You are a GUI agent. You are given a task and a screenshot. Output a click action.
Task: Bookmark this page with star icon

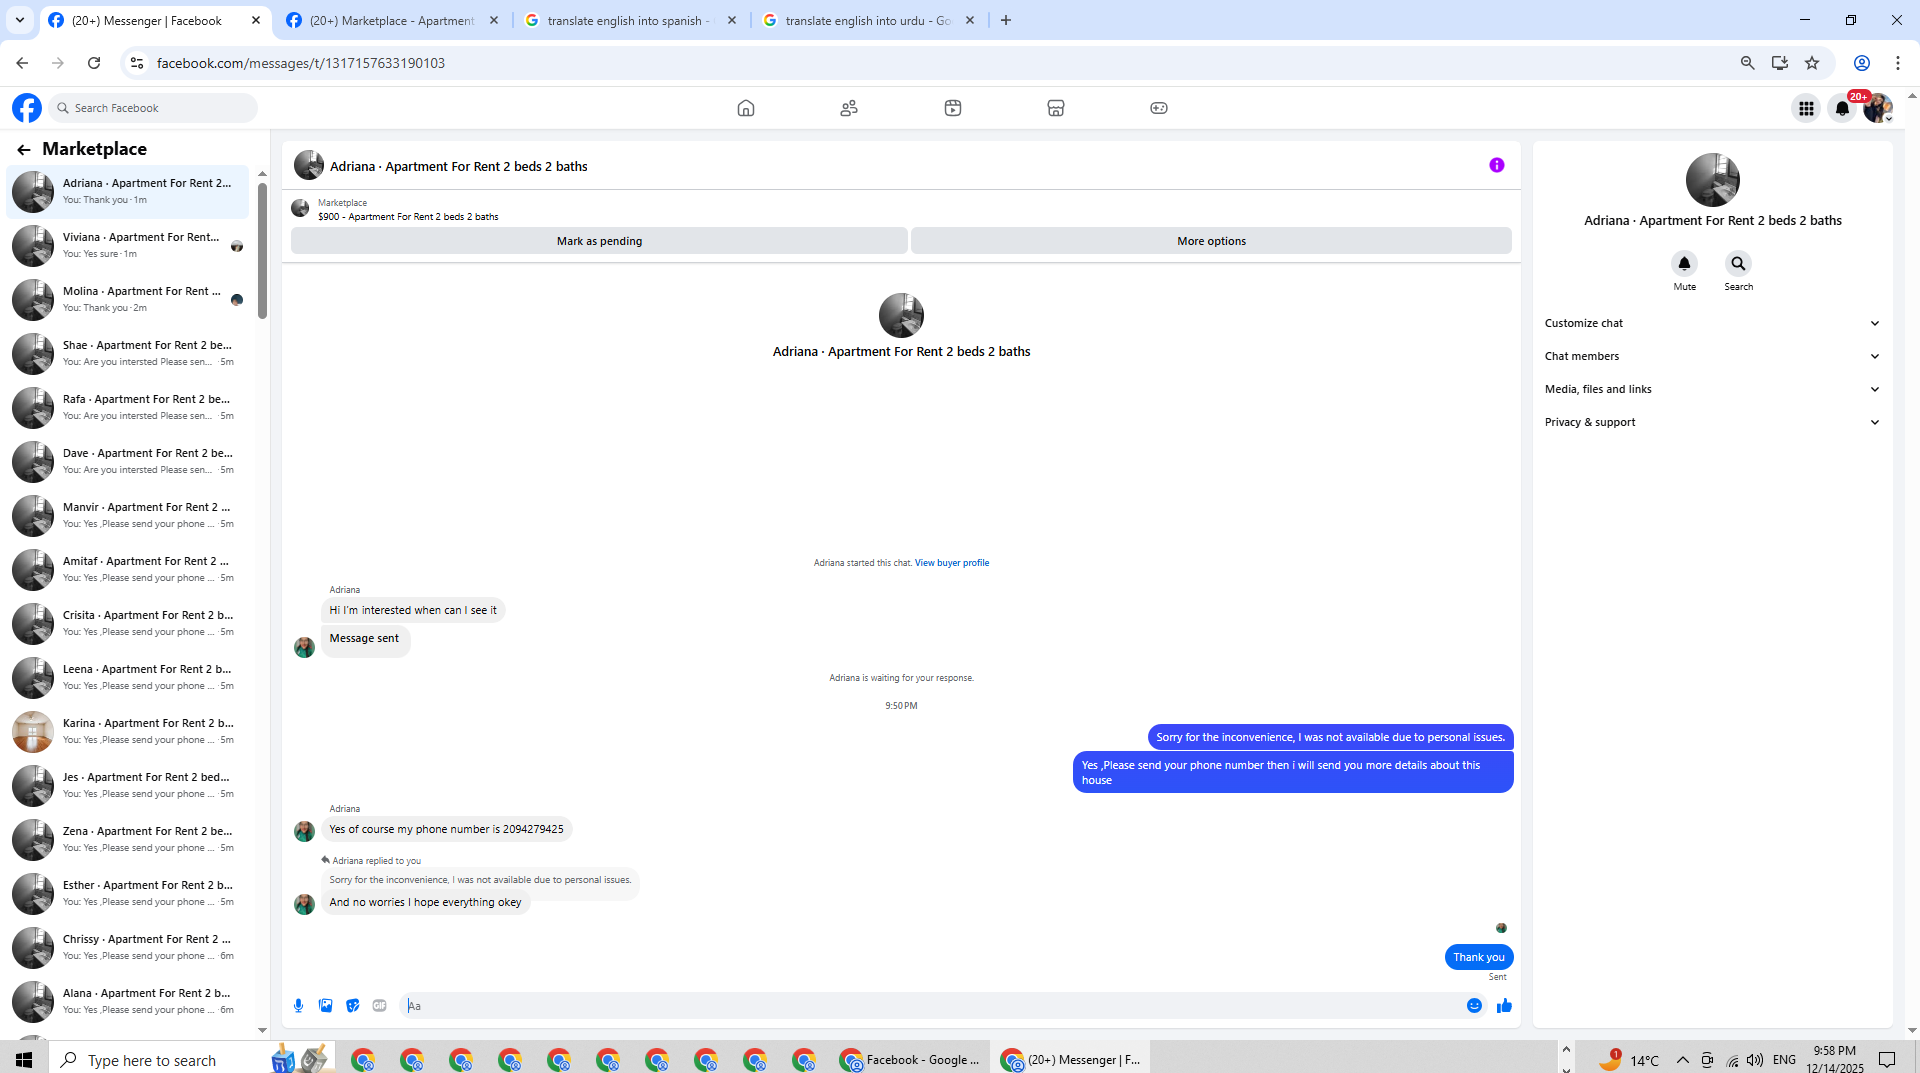click(1812, 63)
